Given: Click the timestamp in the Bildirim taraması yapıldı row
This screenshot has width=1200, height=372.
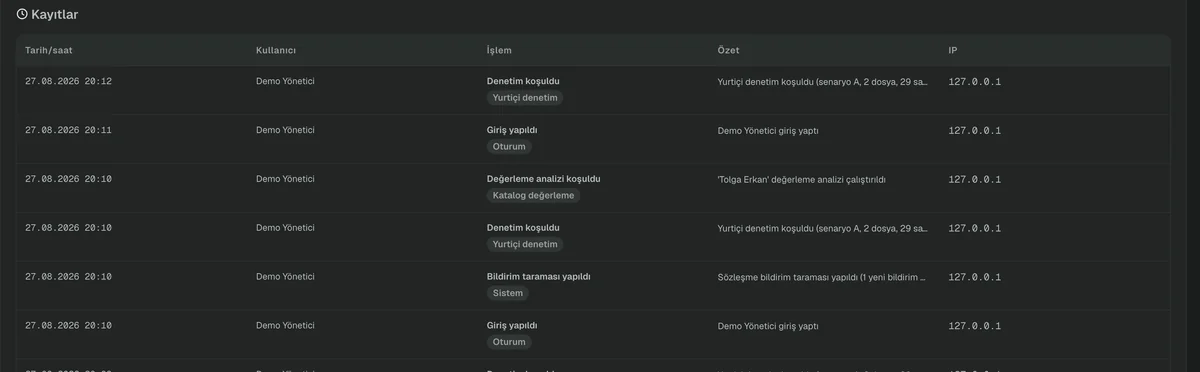Looking at the screenshot, I should click(x=68, y=277).
